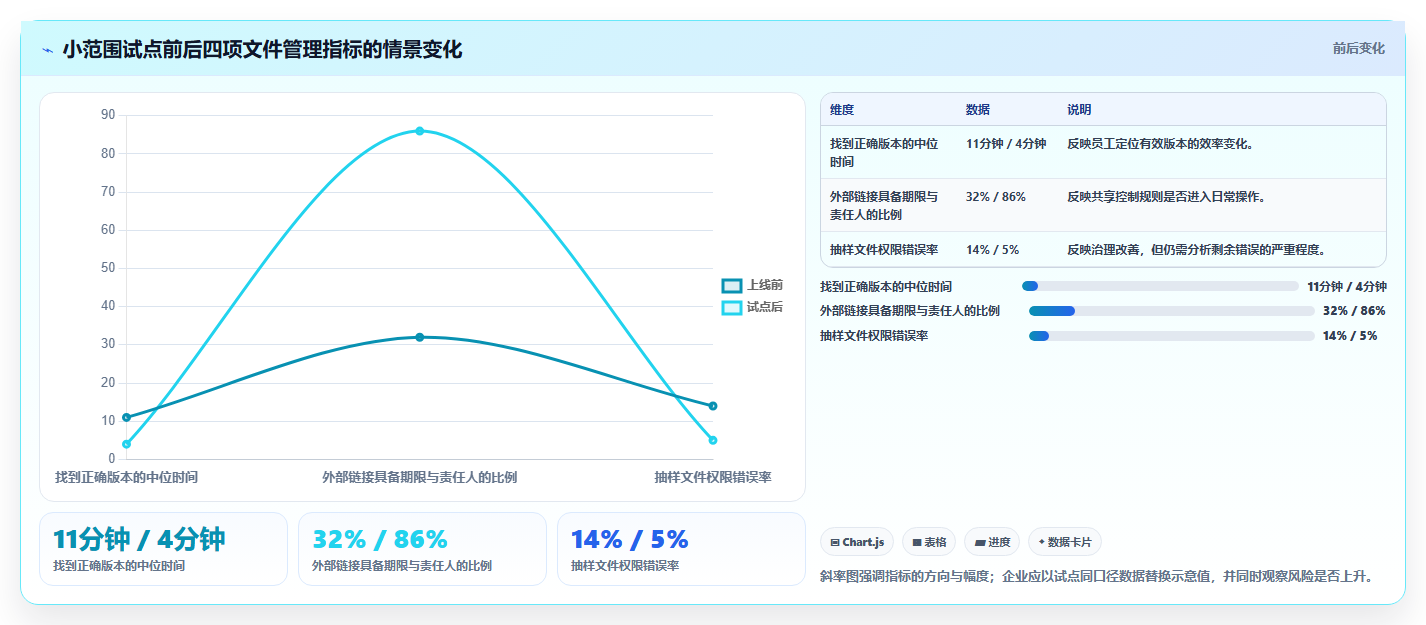Click the 试点后 point above 找到正确版本的中位时间
The width and height of the screenshot is (1426, 625).
click(126, 444)
